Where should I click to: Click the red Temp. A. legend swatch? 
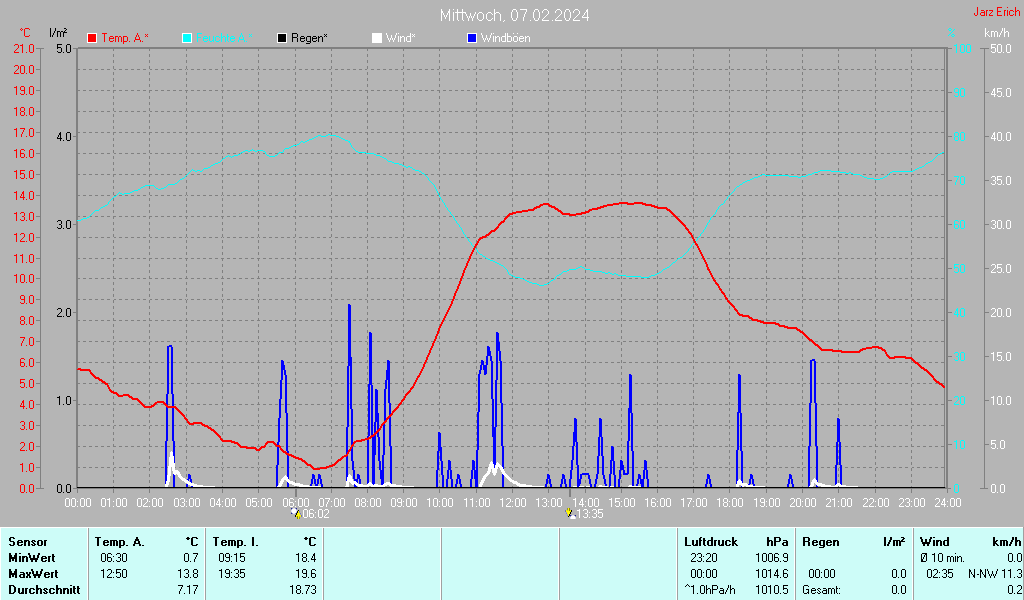tap(92, 39)
